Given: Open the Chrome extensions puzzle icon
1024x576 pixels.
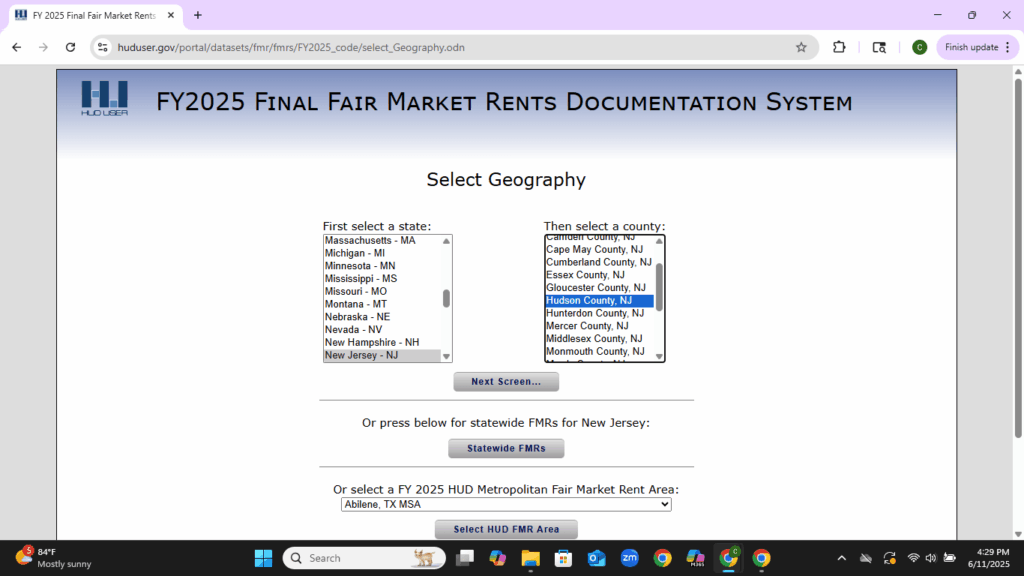Looking at the screenshot, I should [839, 47].
